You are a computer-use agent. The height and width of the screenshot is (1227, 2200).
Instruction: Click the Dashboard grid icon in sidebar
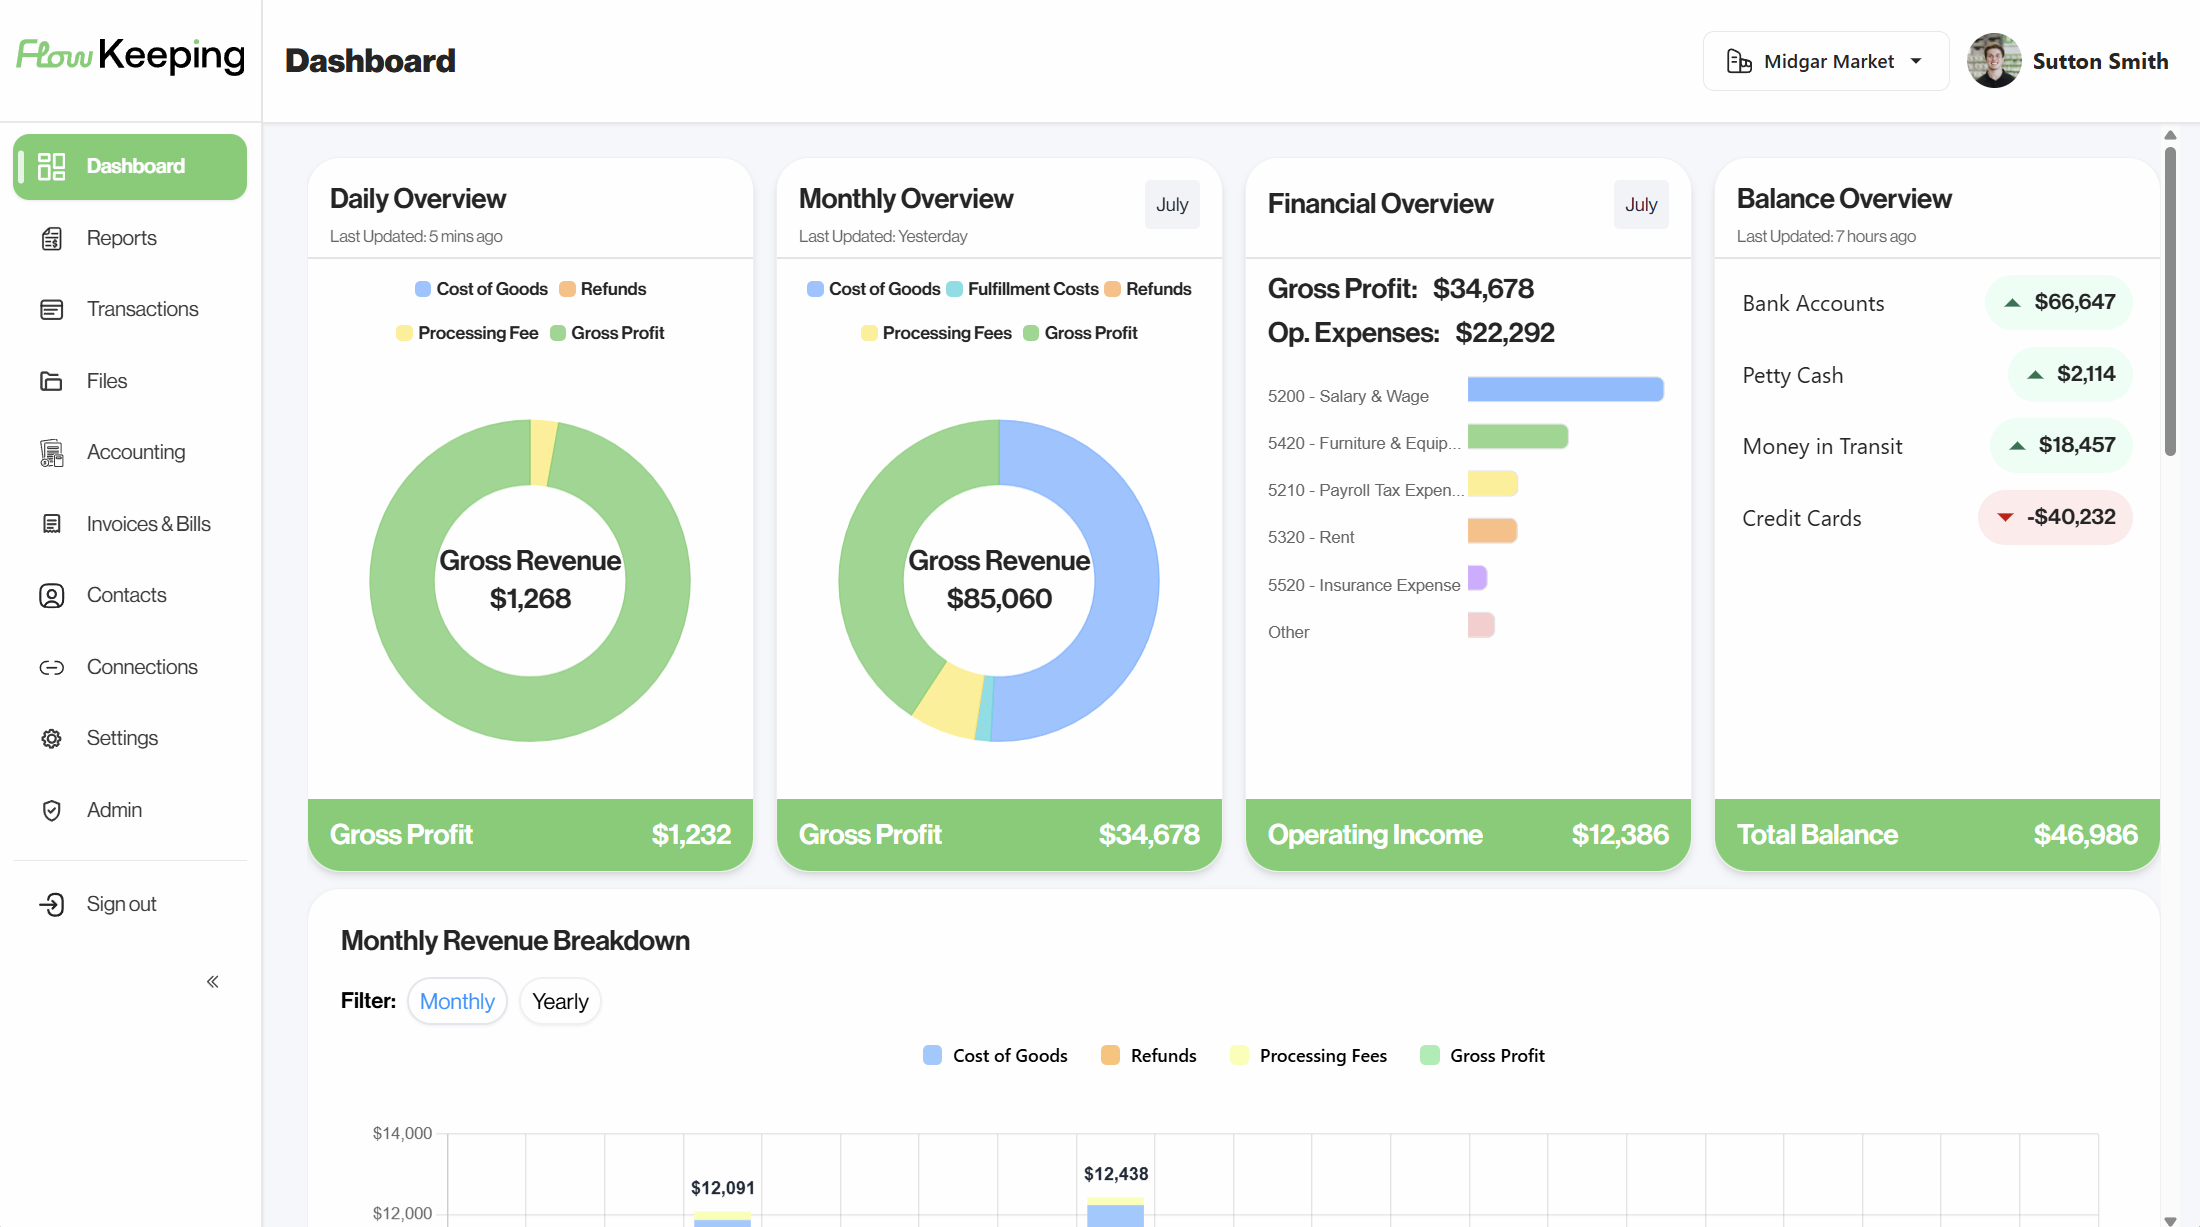(51, 166)
